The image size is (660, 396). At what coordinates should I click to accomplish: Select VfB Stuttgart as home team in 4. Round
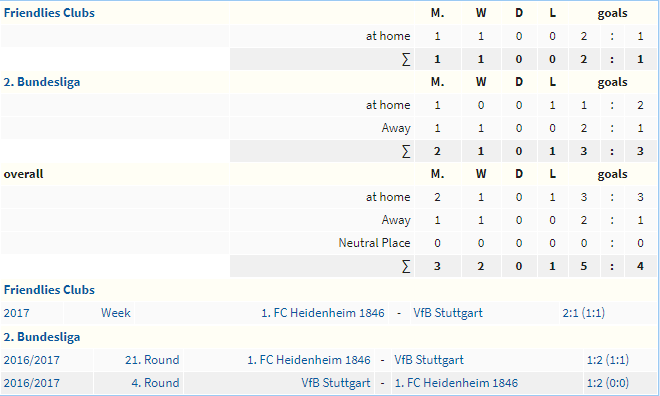pos(336,383)
